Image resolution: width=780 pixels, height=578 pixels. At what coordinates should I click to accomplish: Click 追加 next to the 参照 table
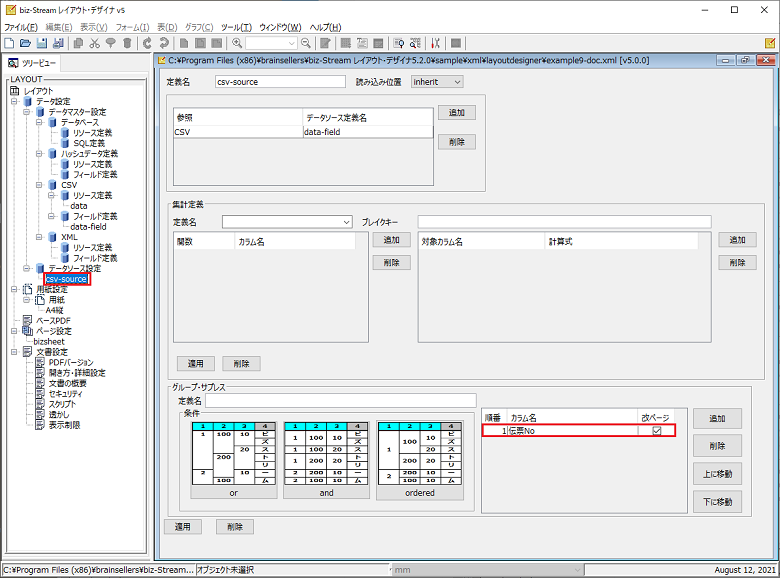pos(457,112)
